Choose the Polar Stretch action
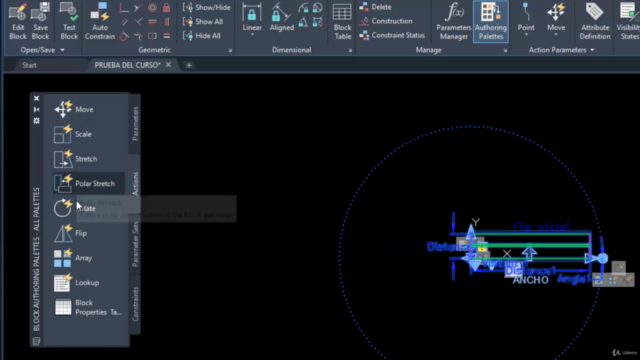Screen dimensions: 640x360 click(88, 184)
